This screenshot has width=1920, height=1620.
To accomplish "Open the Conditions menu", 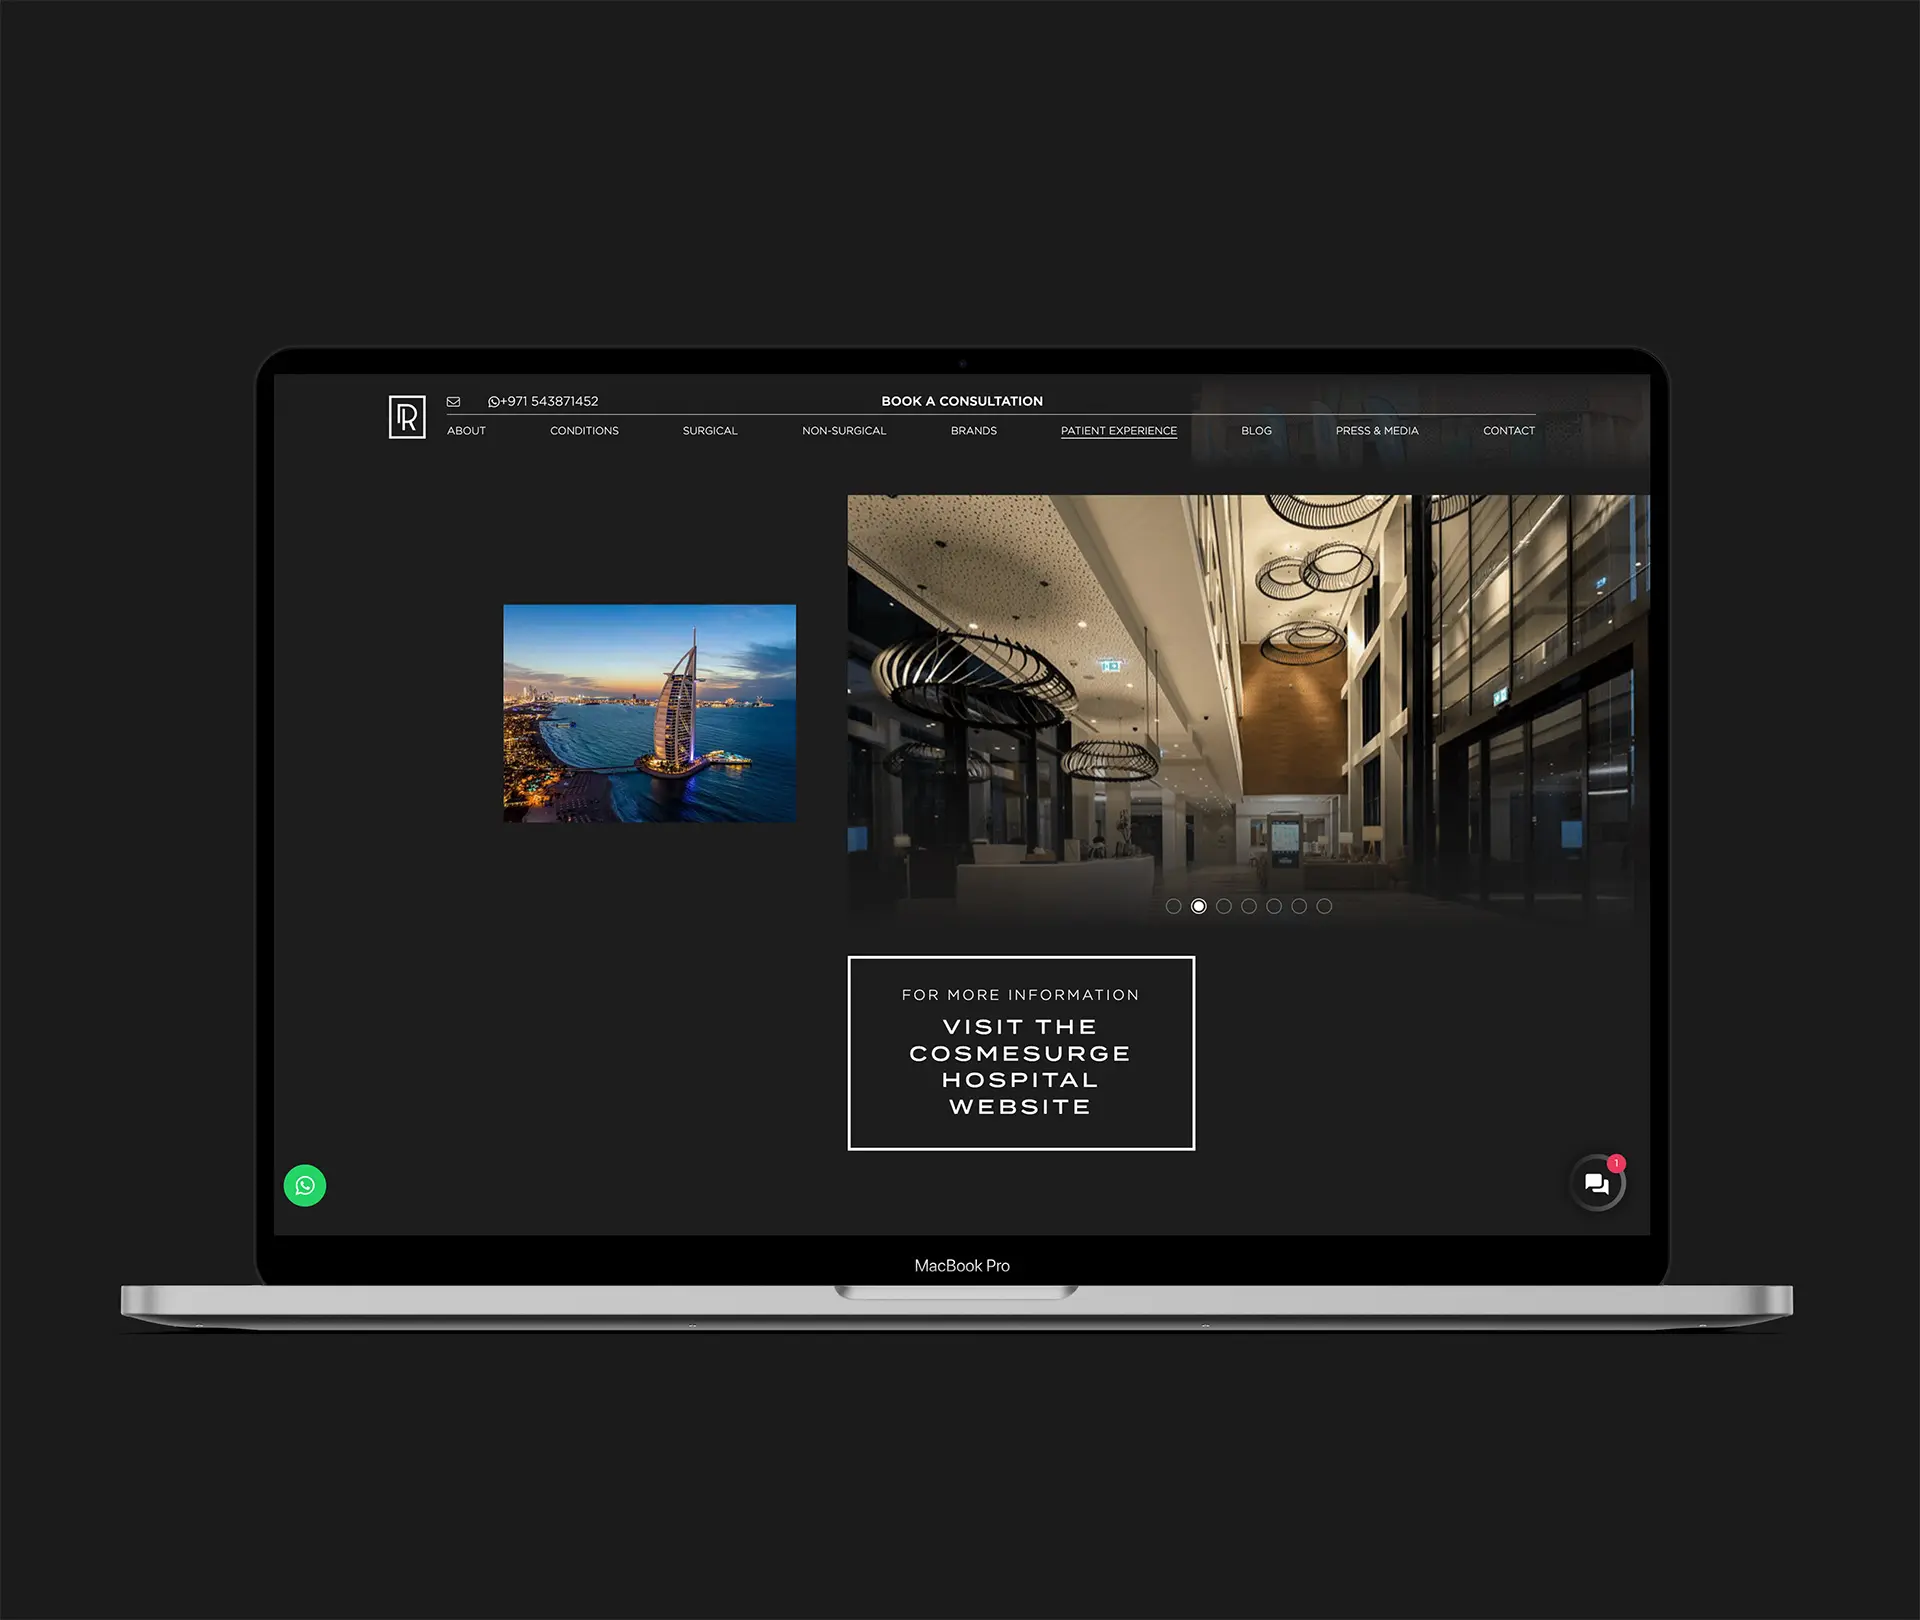I will pos(584,431).
